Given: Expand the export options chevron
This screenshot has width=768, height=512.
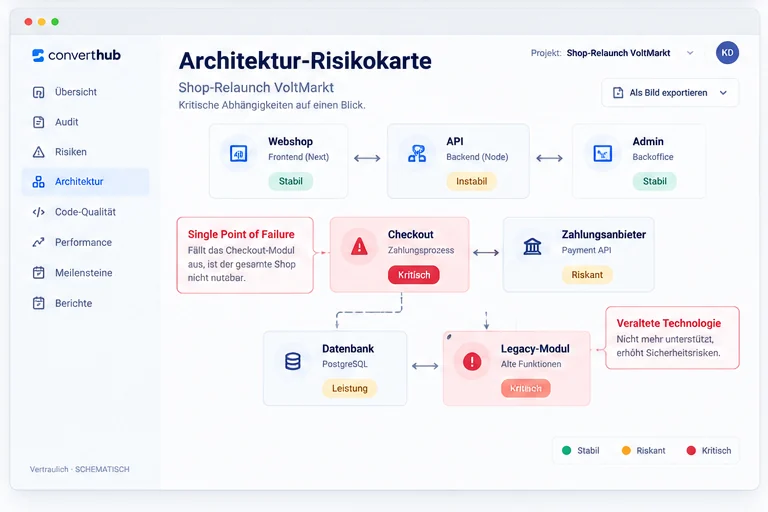Looking at the screenshot, I should [723, 93].
